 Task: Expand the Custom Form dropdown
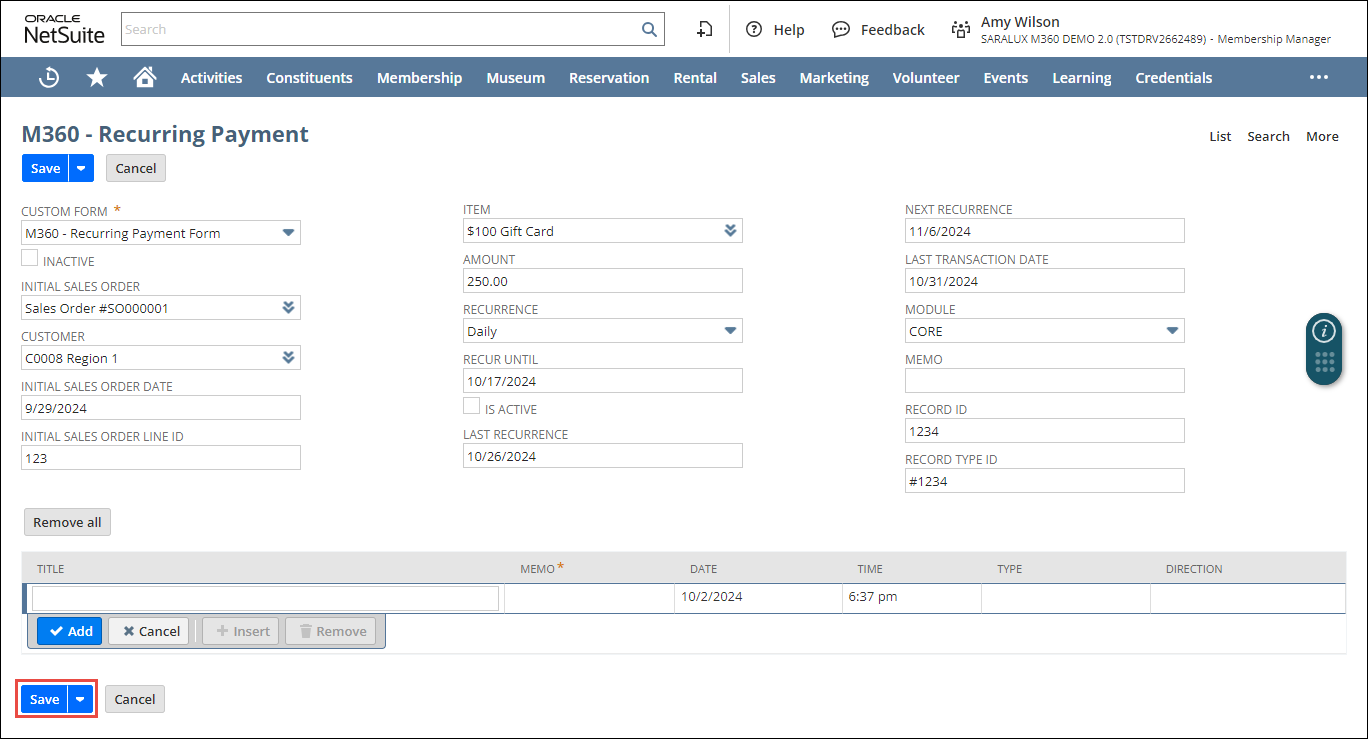click(x=288, y=233)
